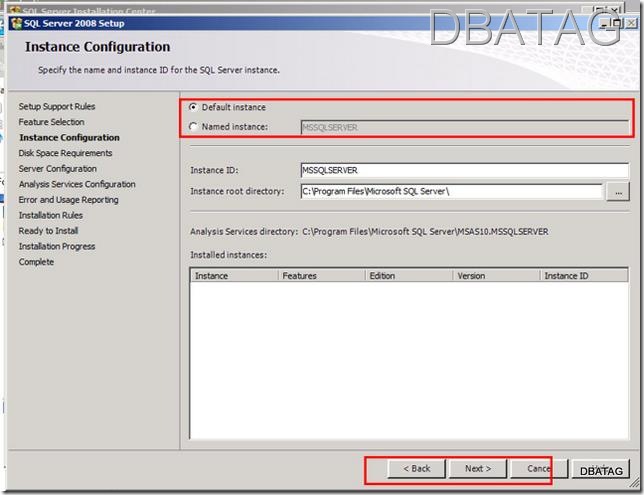Click Setup Support Rules step
The width and height of the screenshot is (644, 495).
coord(57,106)
